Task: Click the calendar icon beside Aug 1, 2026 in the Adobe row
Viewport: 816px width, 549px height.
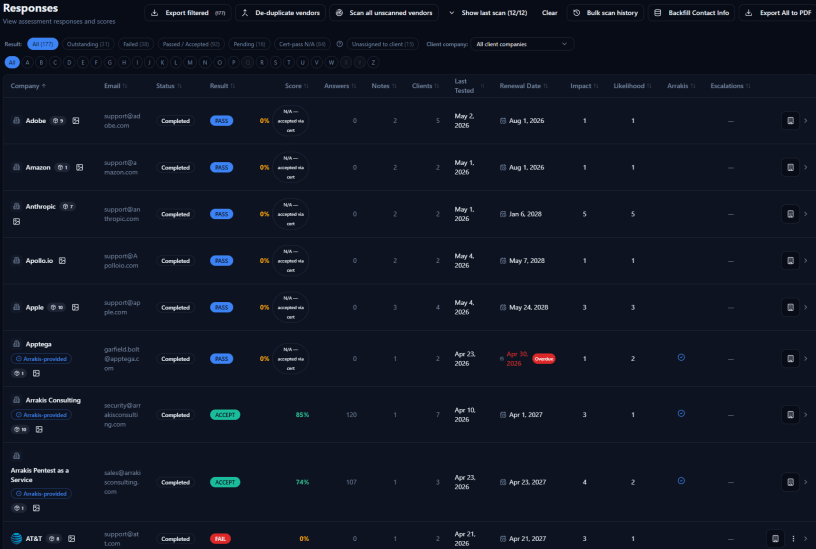Action: pos(503,121)
